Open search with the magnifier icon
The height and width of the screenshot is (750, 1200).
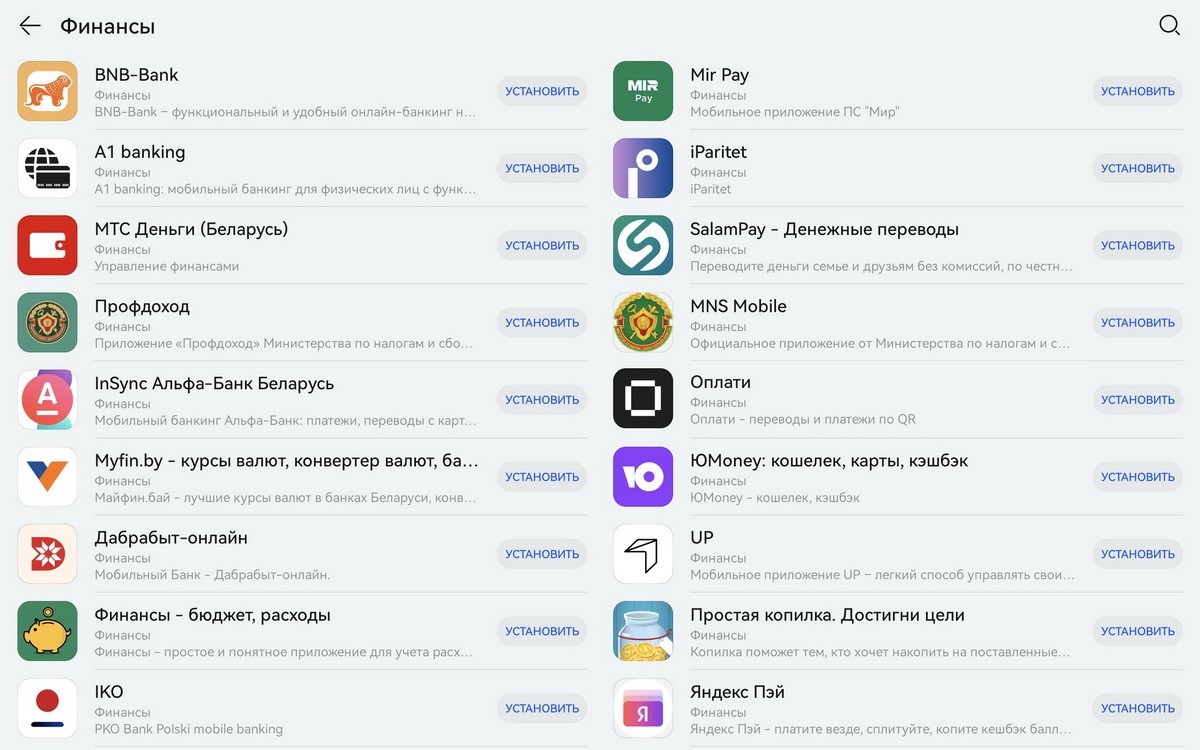coord(1169,26)
